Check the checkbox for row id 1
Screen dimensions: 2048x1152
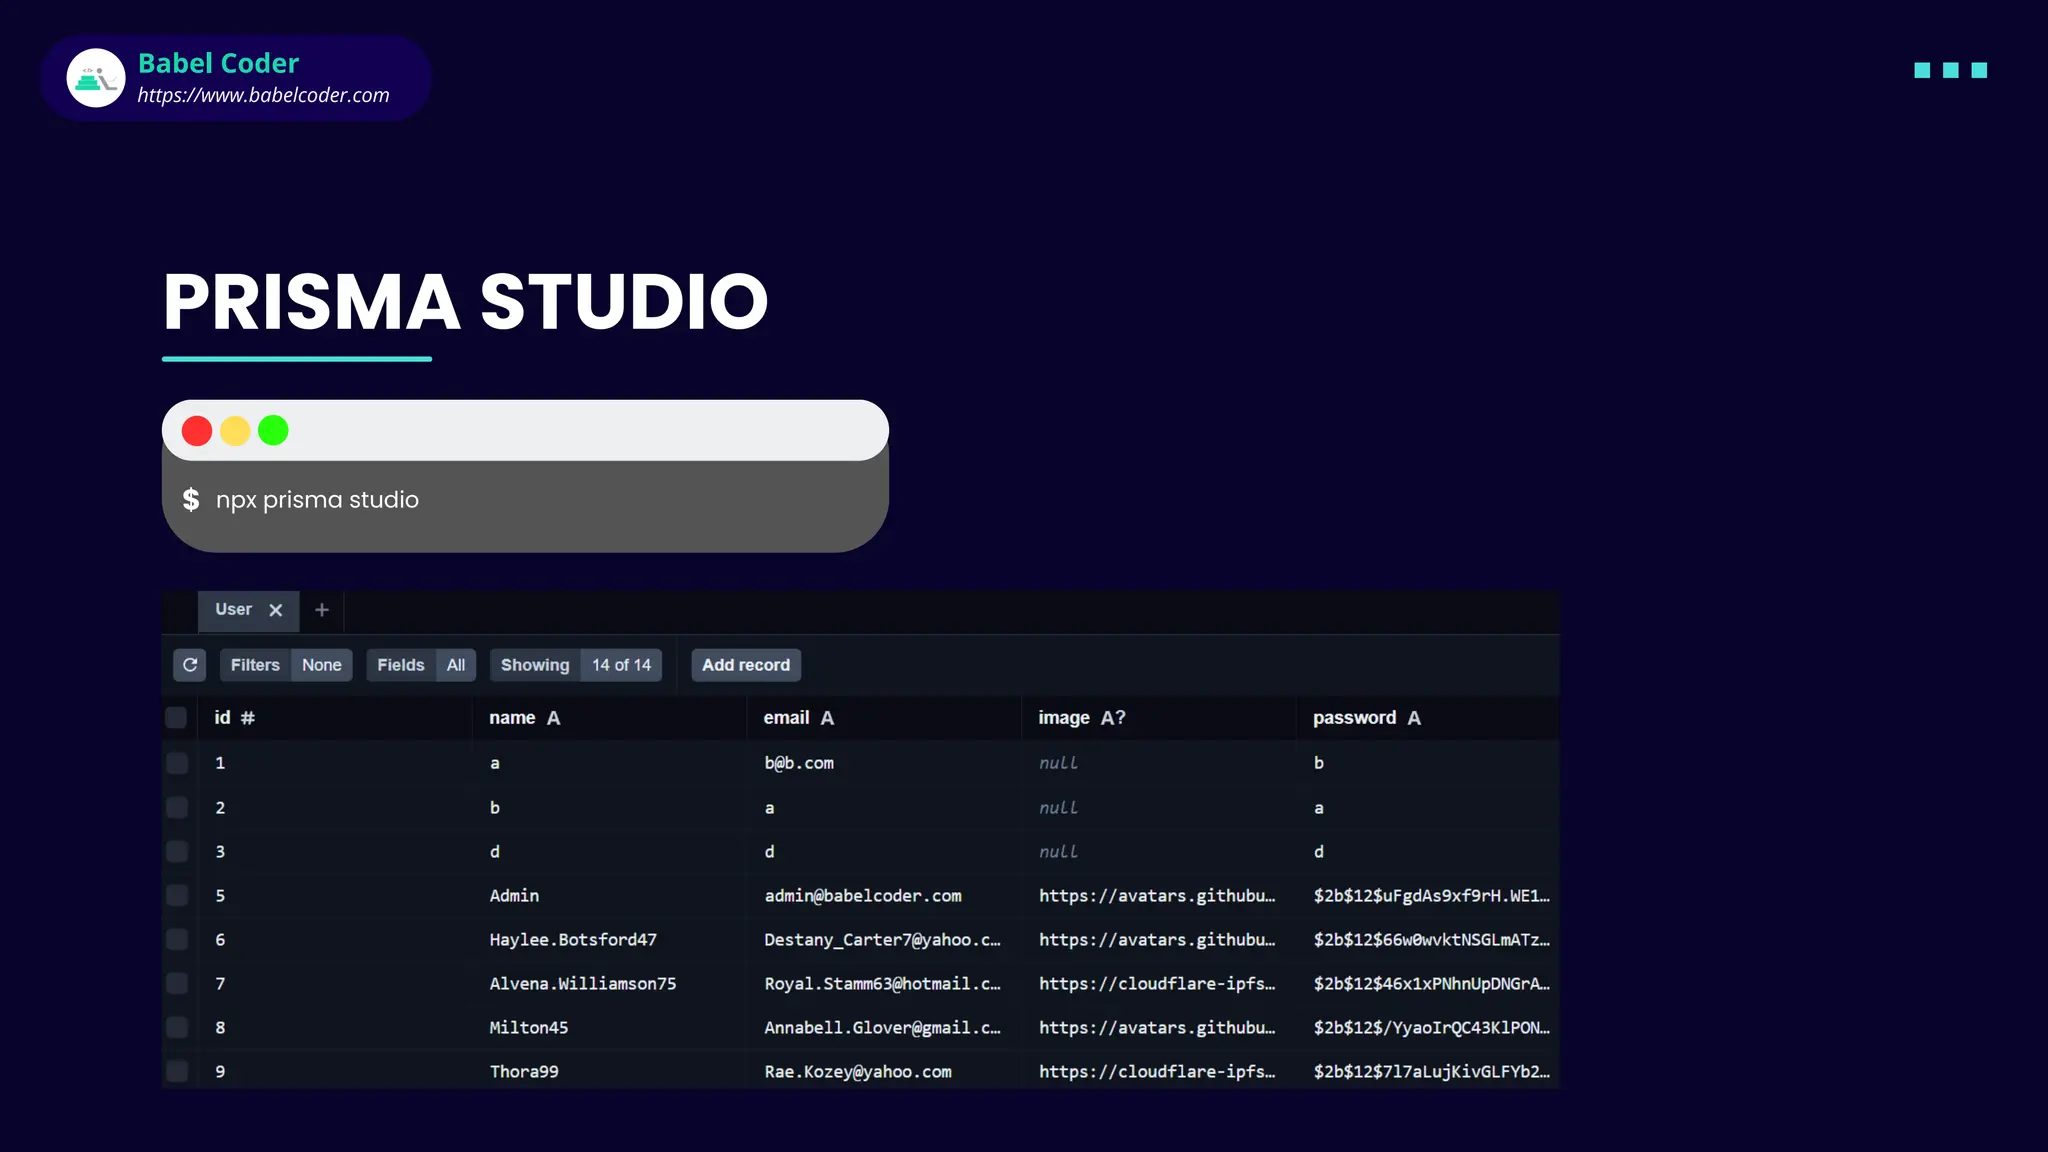177,763
